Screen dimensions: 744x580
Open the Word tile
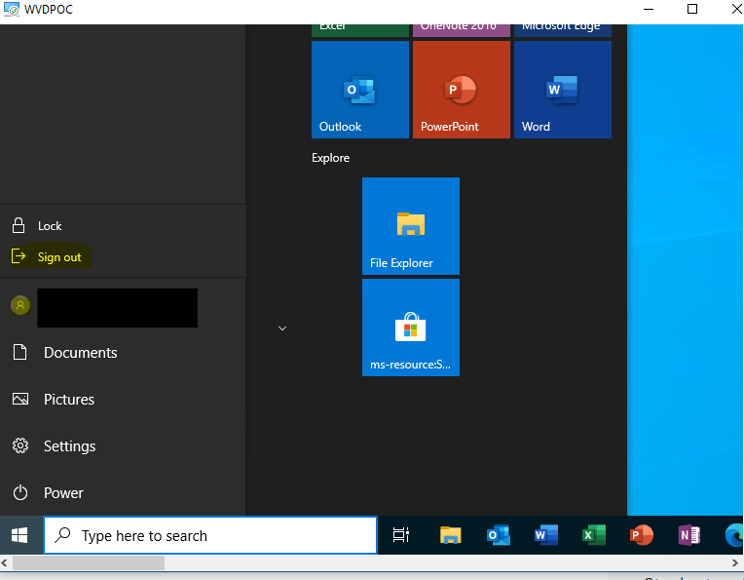pos(562,90)
